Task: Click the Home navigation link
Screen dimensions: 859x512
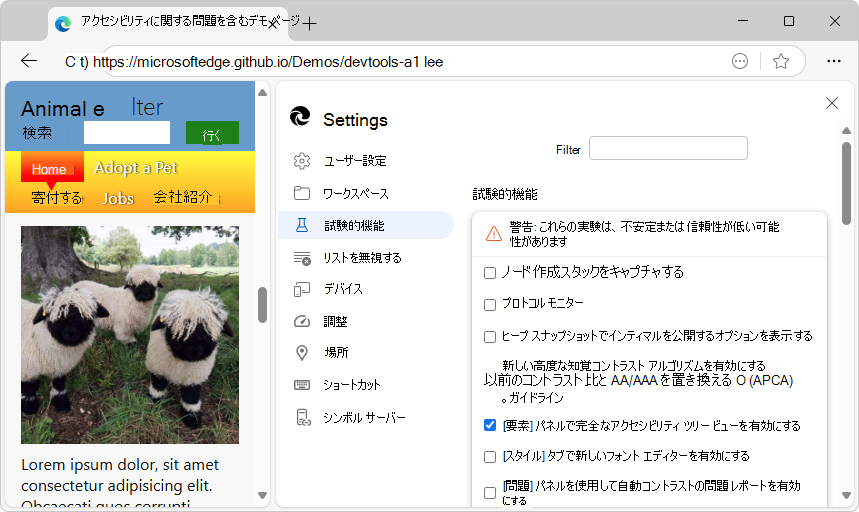Action: point(52,168)
